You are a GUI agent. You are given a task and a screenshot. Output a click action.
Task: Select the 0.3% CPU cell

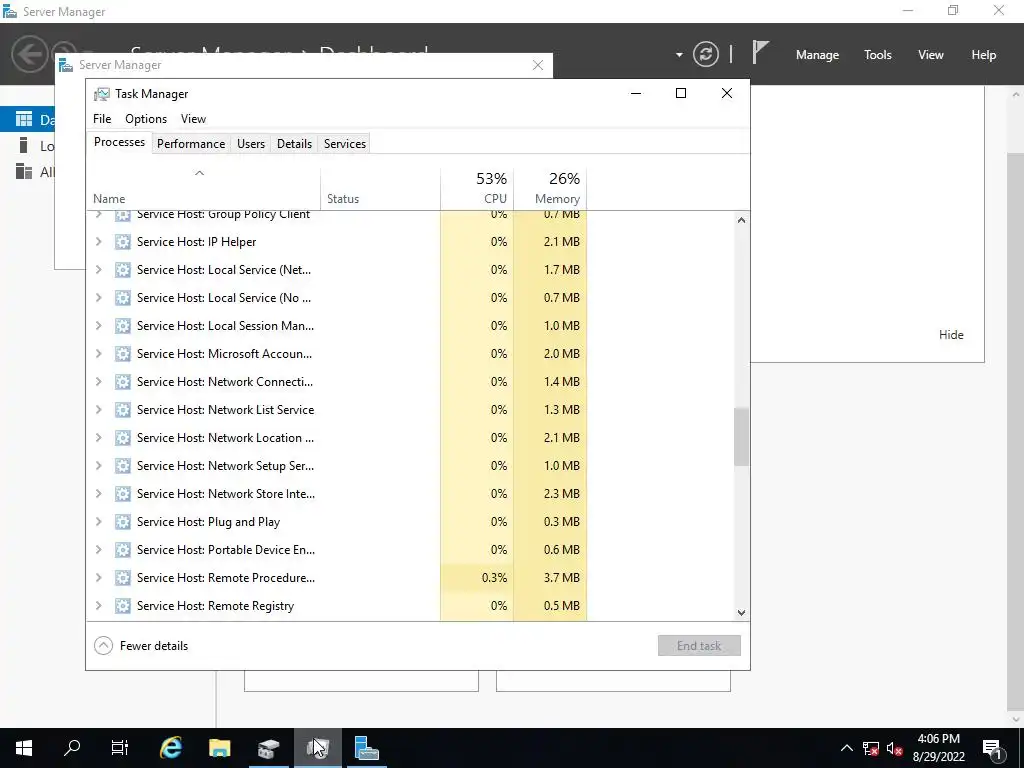(477, 577)
